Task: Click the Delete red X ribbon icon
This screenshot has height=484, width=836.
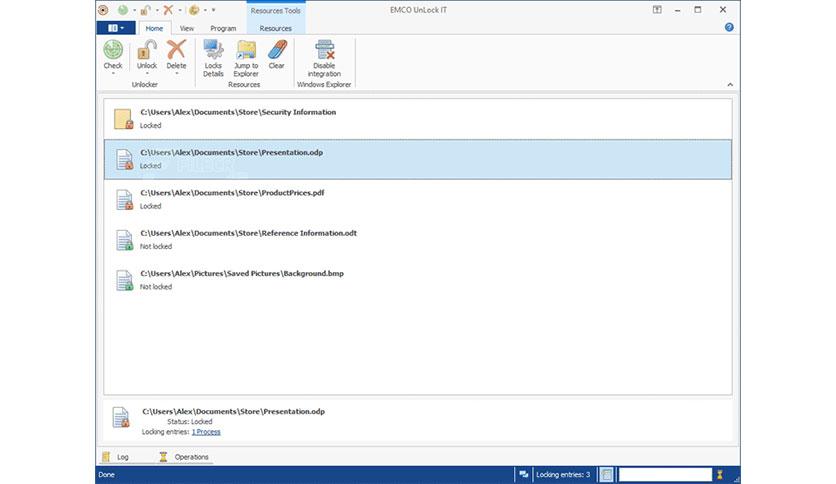Action: point(176,50)
